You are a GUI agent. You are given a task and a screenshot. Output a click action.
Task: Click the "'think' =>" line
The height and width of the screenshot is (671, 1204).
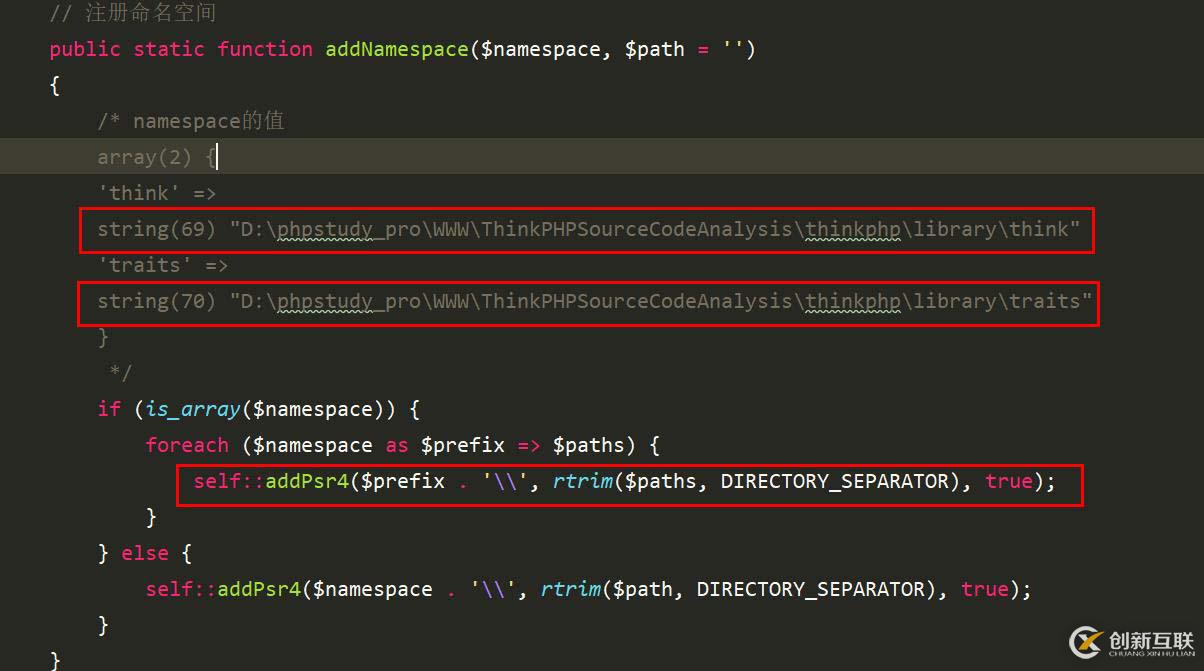coord(157,193)
